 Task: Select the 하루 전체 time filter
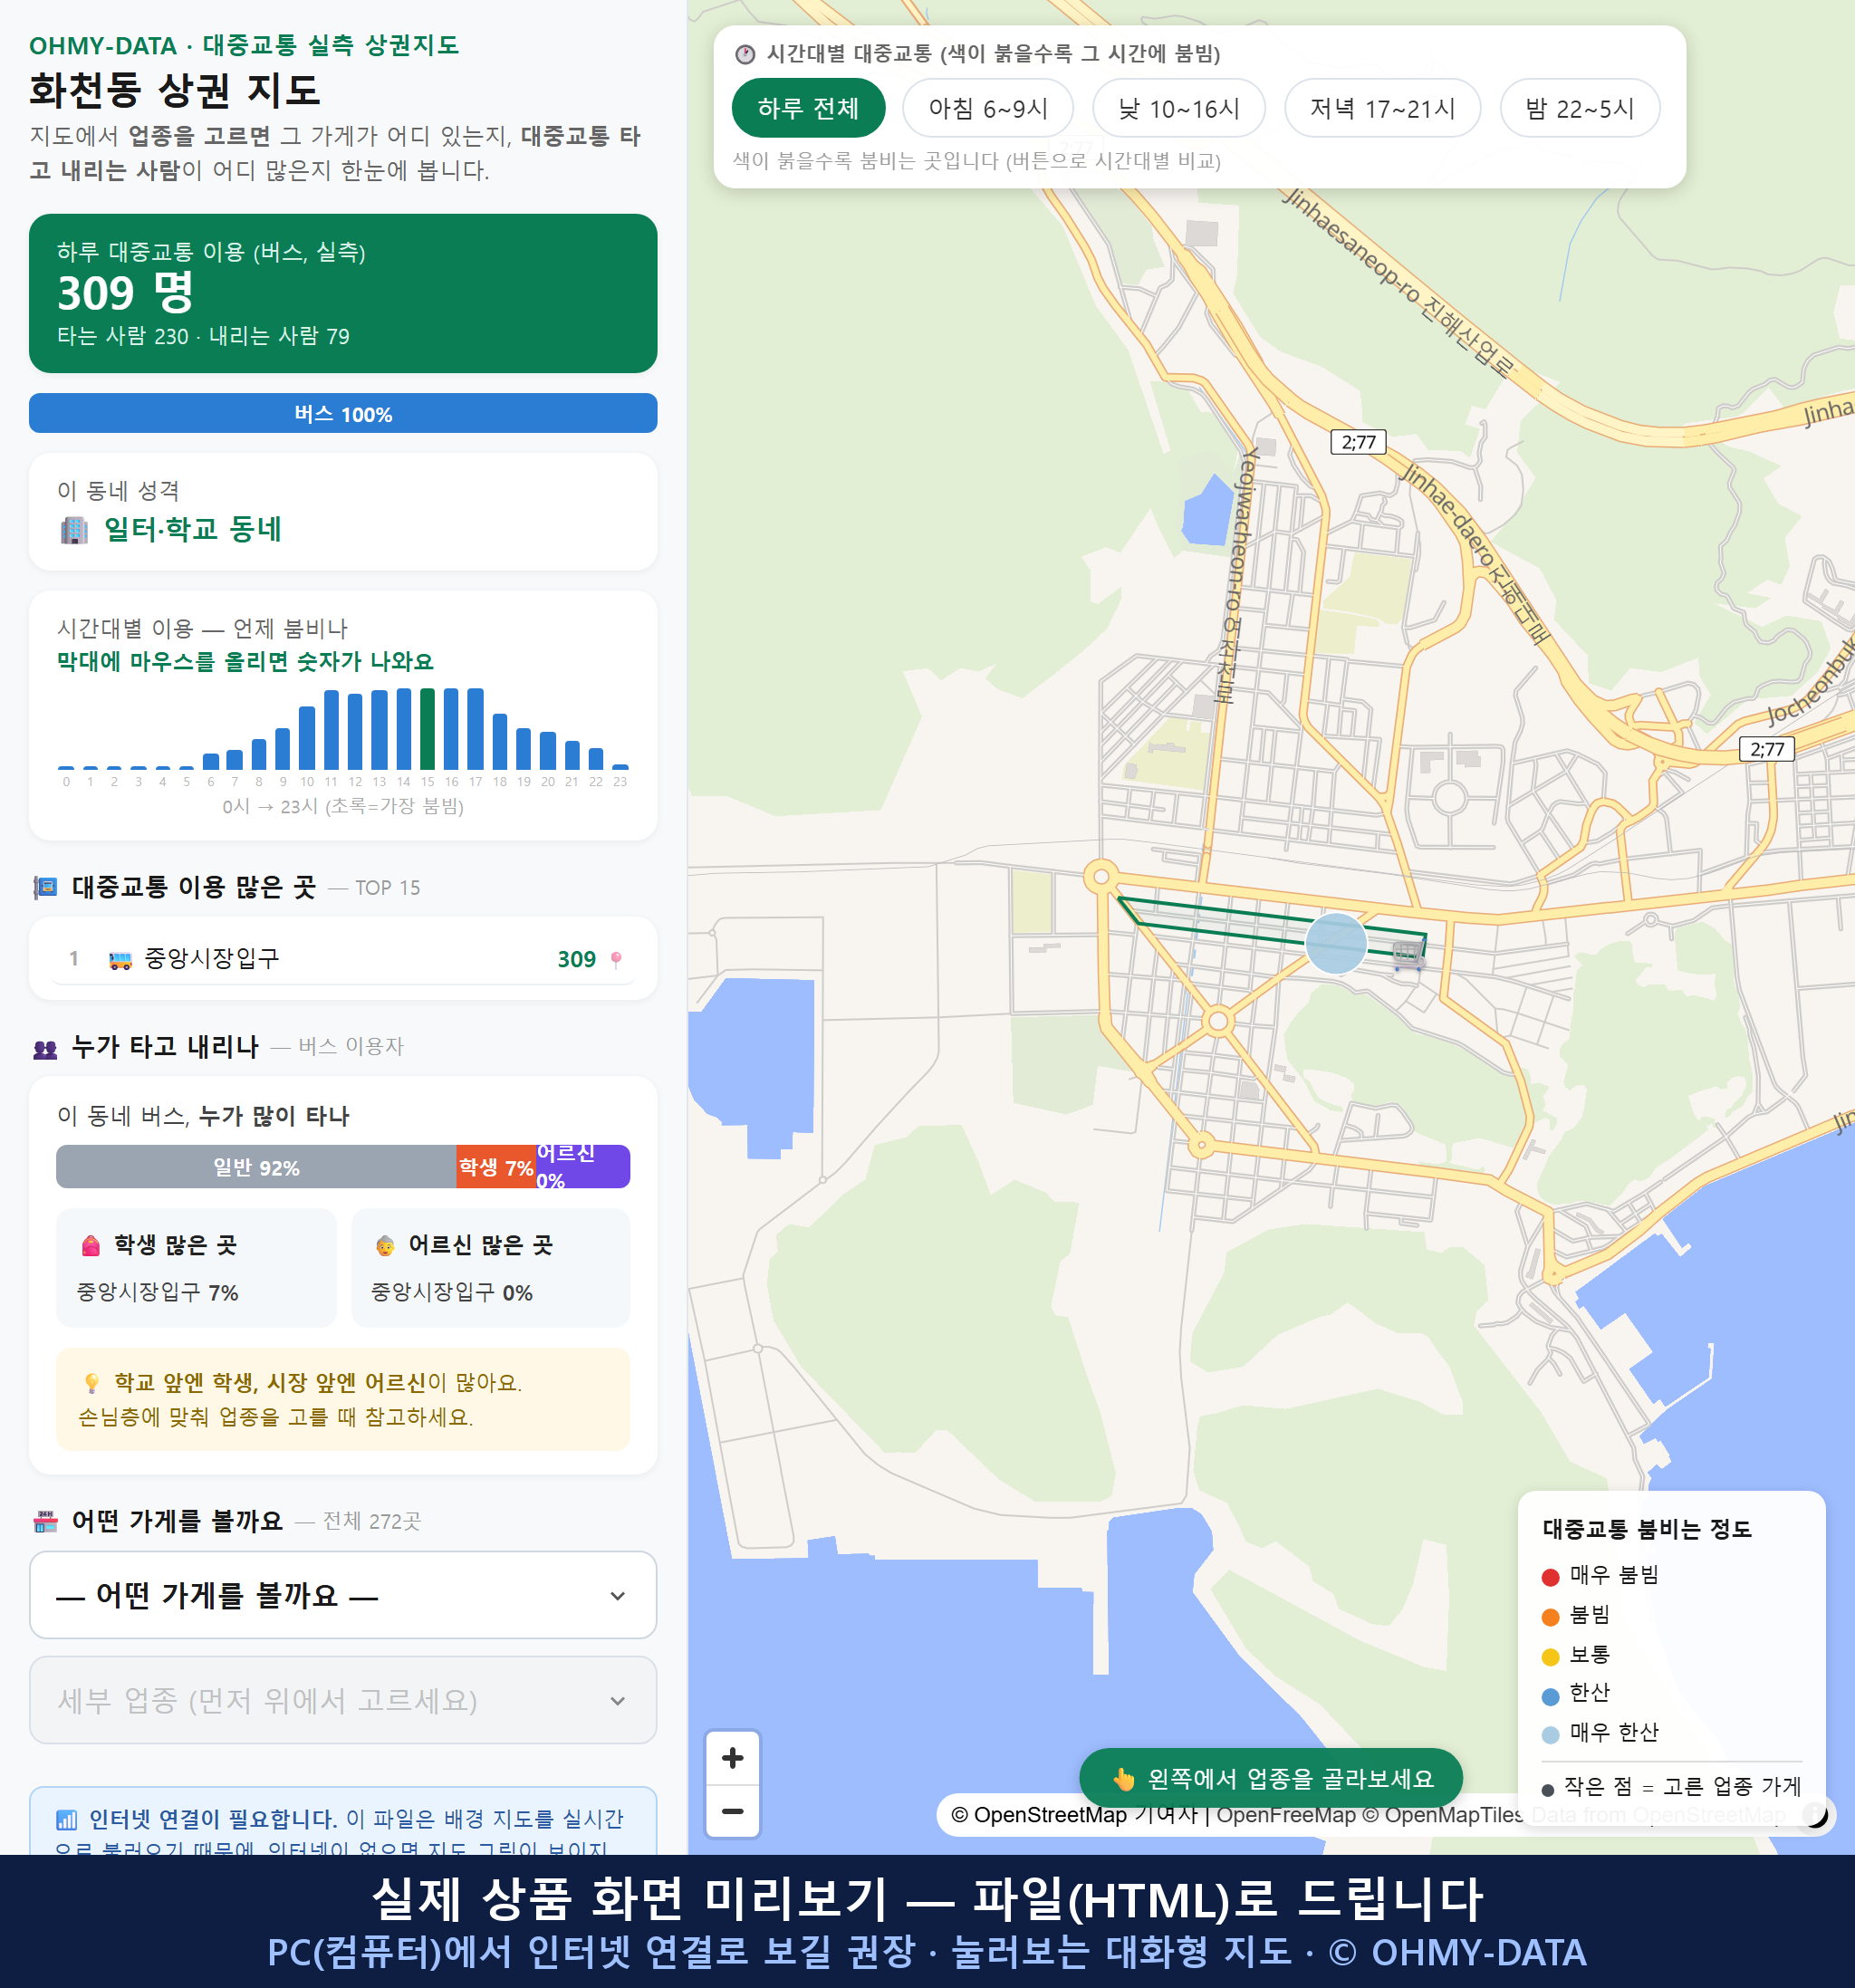tap(808, 108)
